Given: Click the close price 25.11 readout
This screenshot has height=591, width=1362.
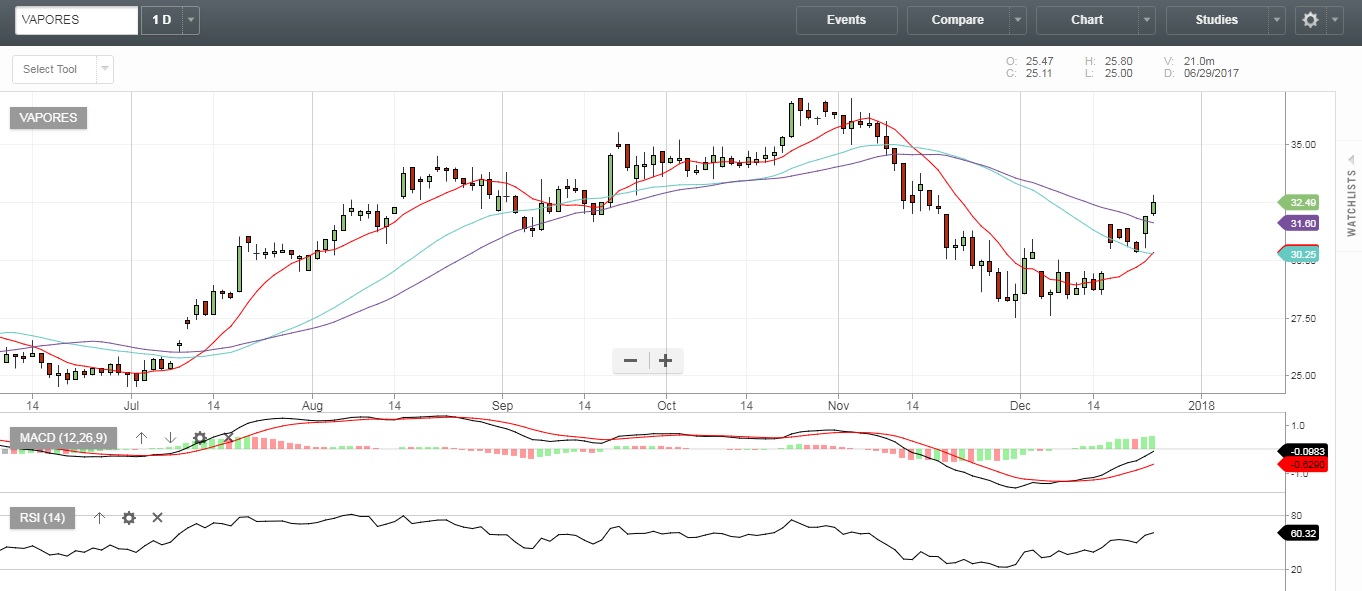Looking at the screenshot, I should pos(1040,74).
